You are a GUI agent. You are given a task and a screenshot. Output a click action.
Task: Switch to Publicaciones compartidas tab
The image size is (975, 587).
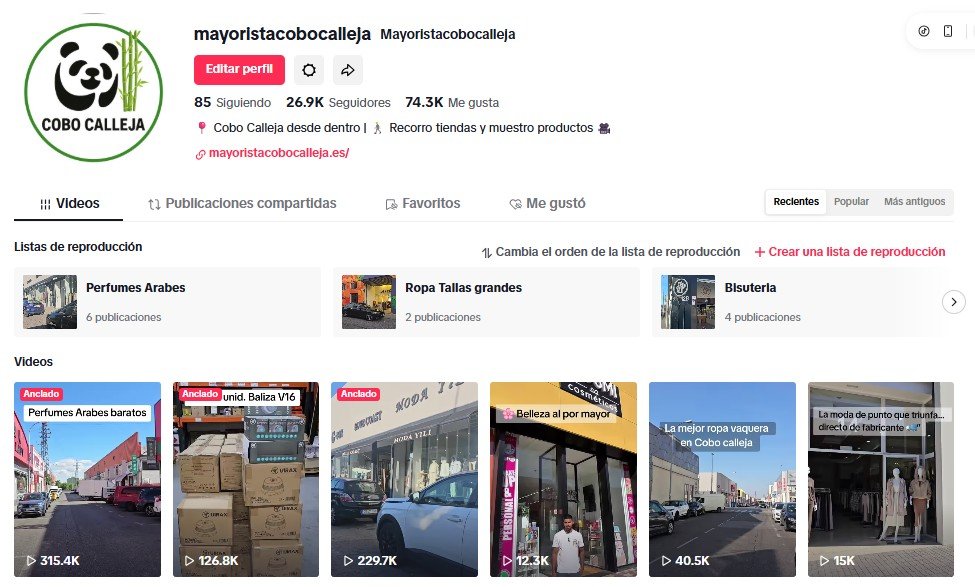[x=242, y=204]
